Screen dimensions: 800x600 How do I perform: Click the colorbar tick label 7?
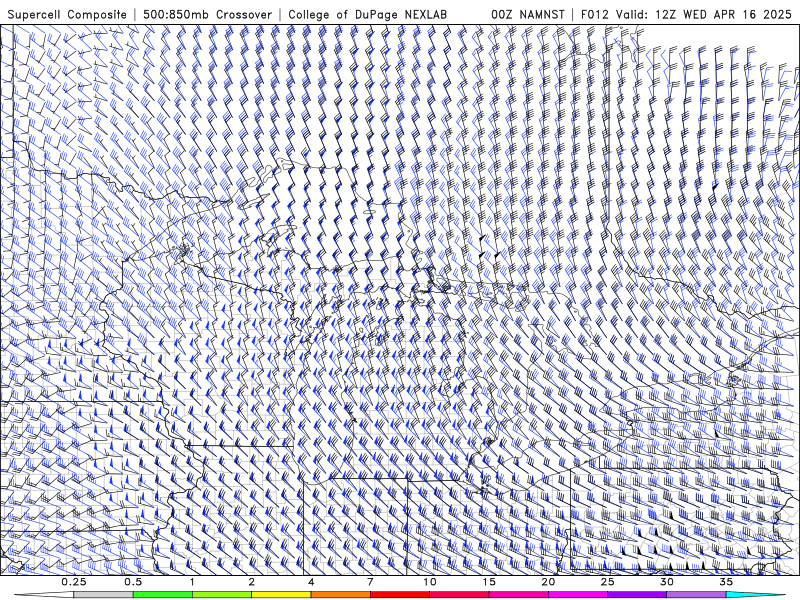370,582
